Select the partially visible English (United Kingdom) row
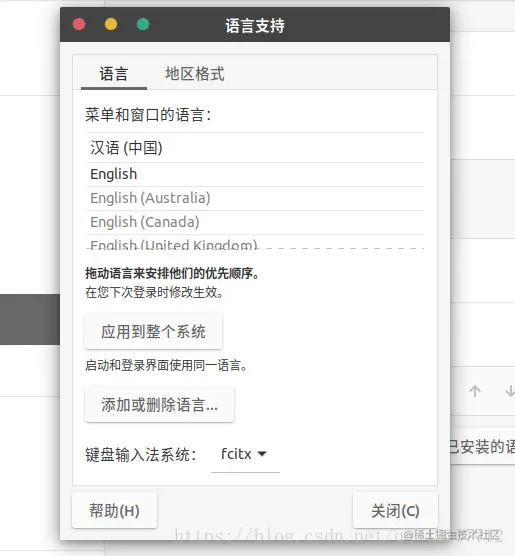 tap(255, 242)
